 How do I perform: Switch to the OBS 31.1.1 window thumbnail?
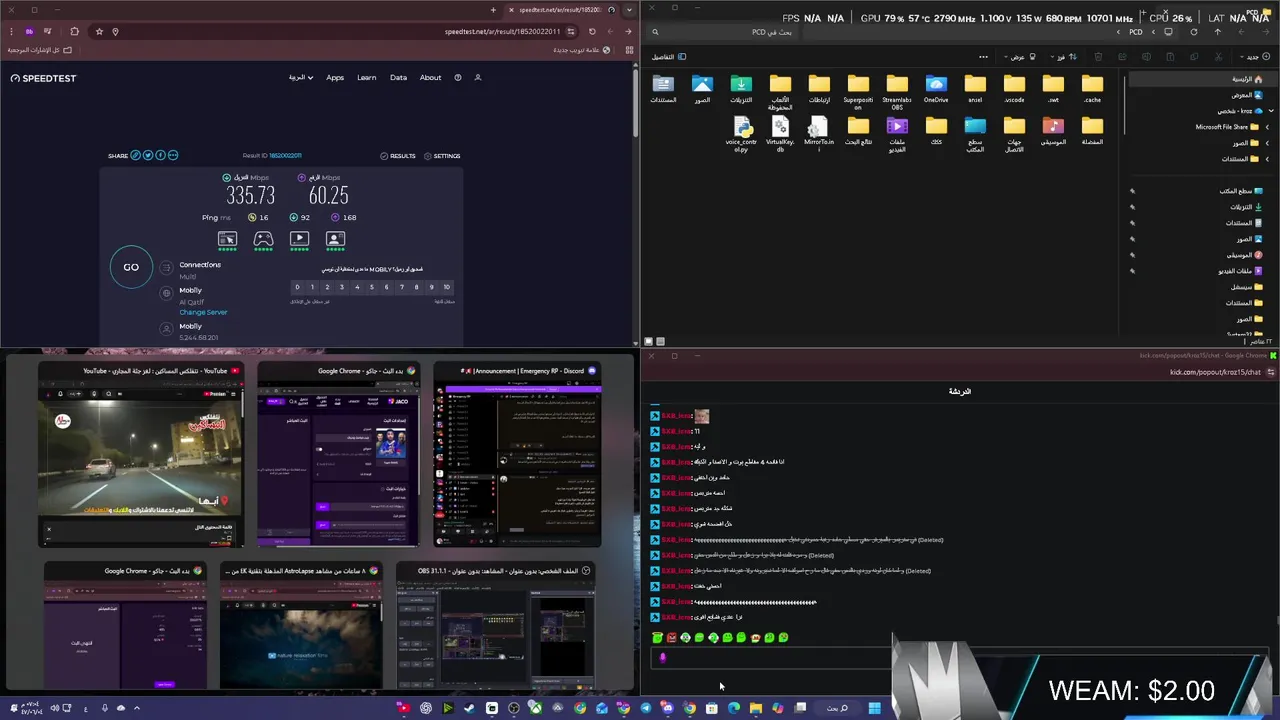[x=495, y=626]
